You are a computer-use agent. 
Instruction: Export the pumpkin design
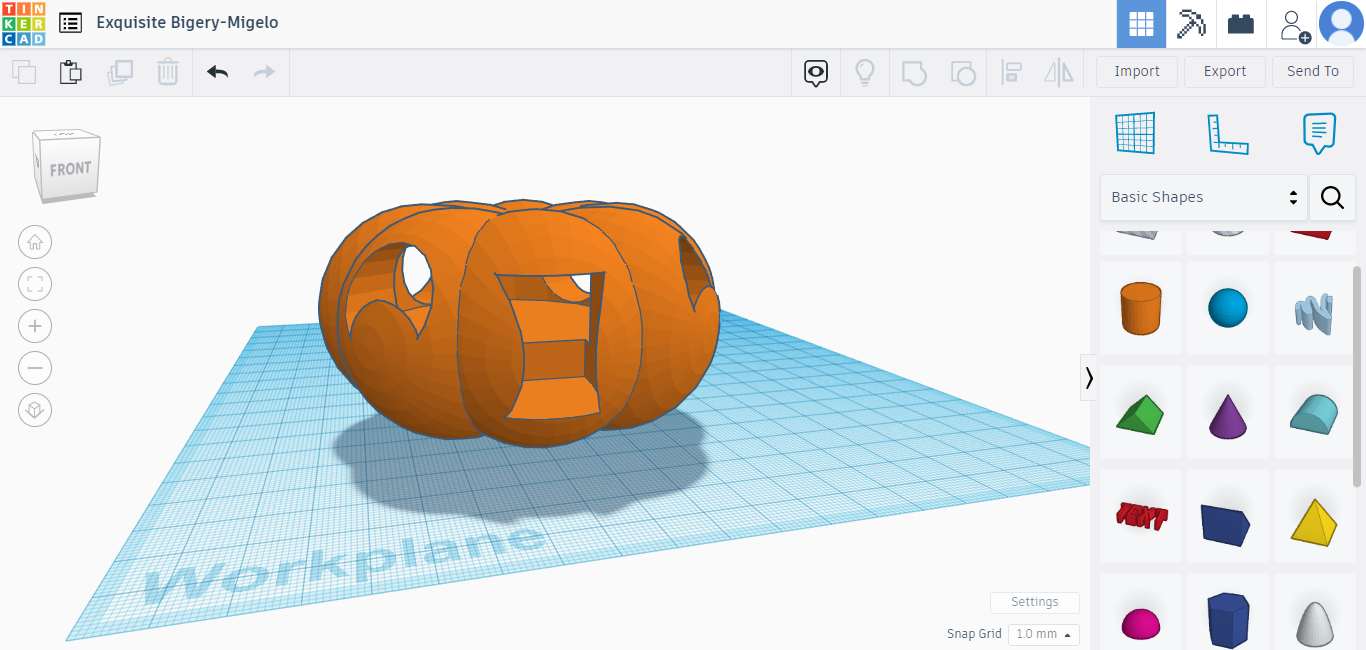[1224, 71]
